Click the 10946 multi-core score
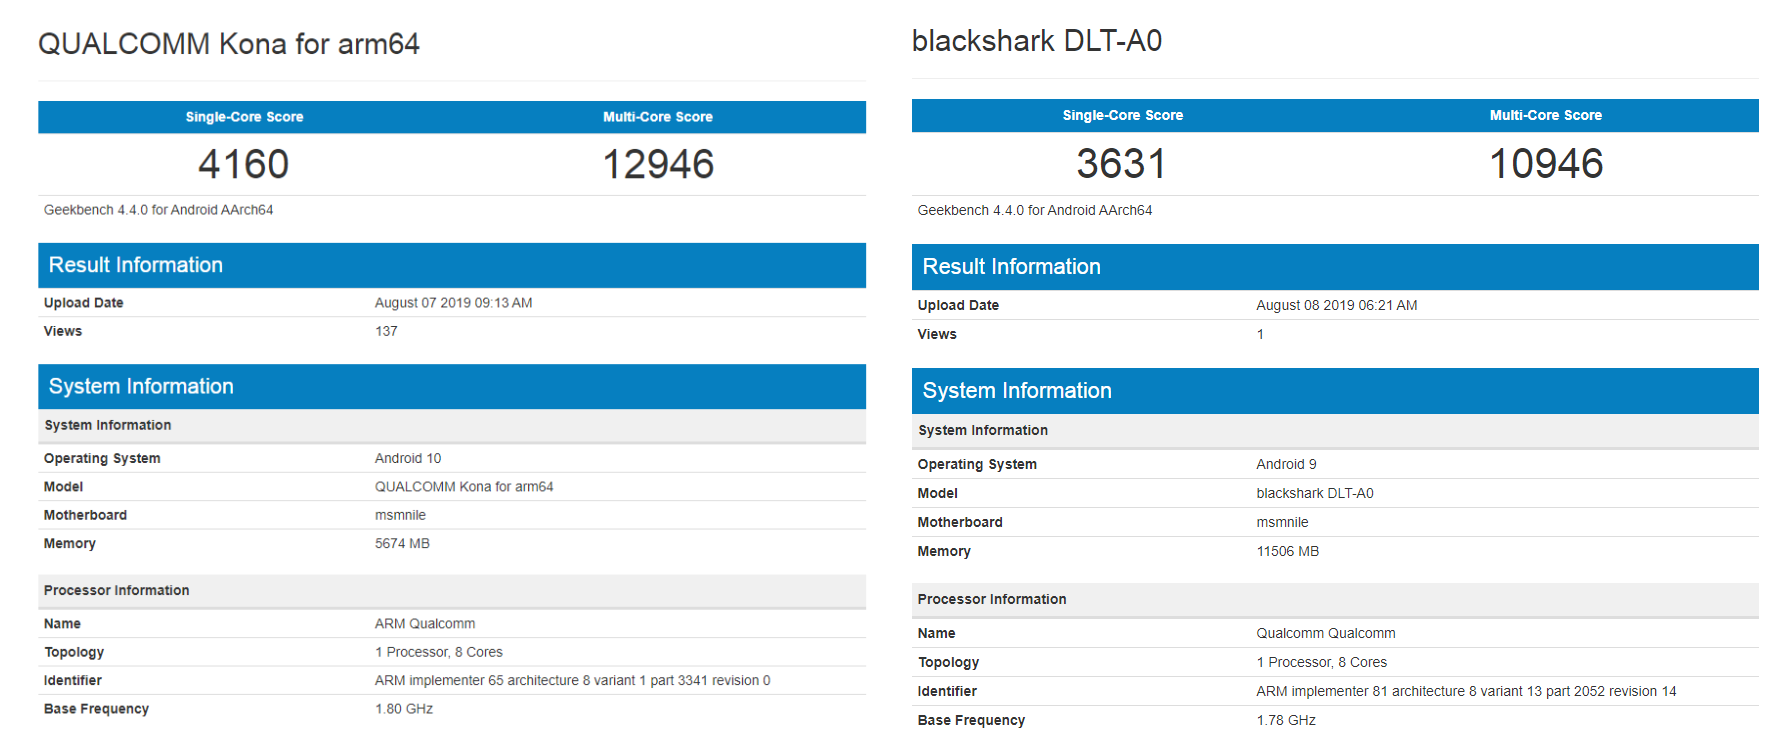Viewport: 1789px width, 744px height. click(1546, 164)
